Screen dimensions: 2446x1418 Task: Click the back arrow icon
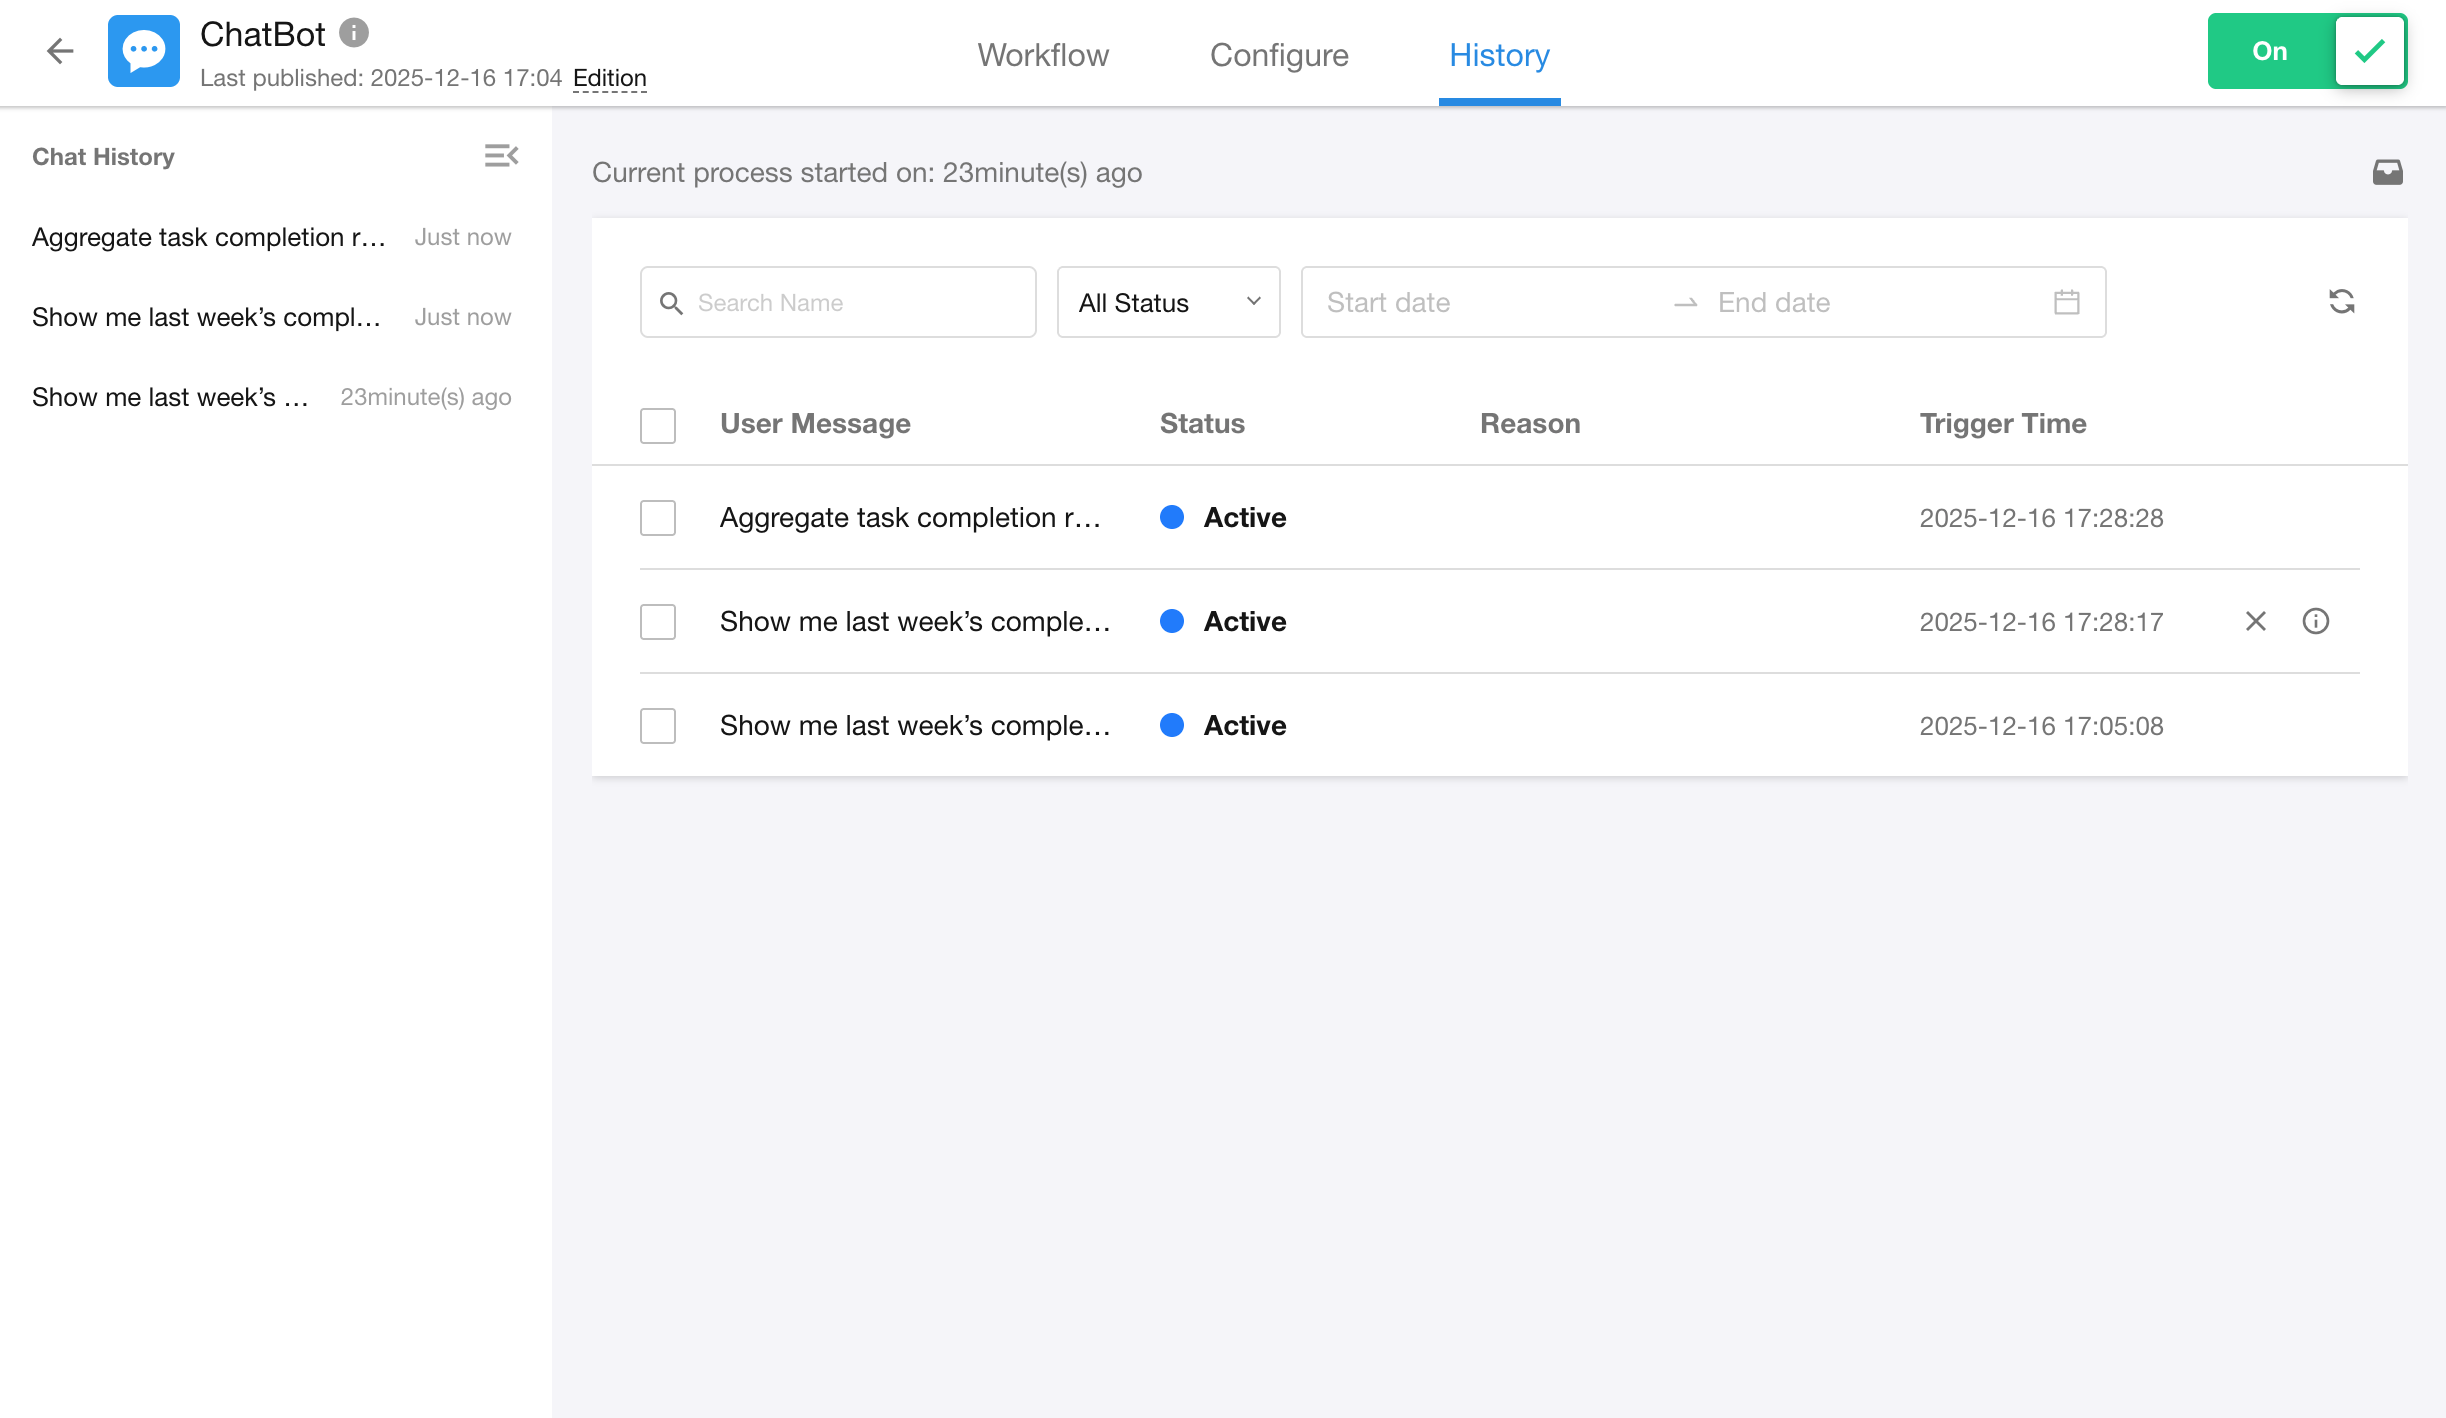coord(60,51)
